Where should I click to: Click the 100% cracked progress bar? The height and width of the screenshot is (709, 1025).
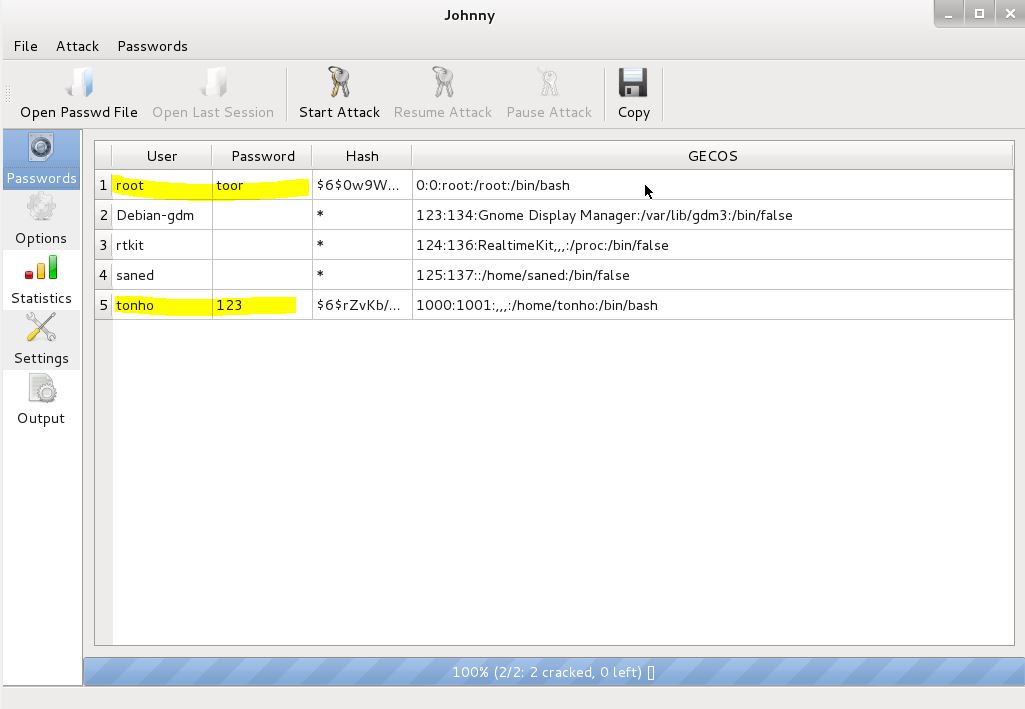(554, 672)
